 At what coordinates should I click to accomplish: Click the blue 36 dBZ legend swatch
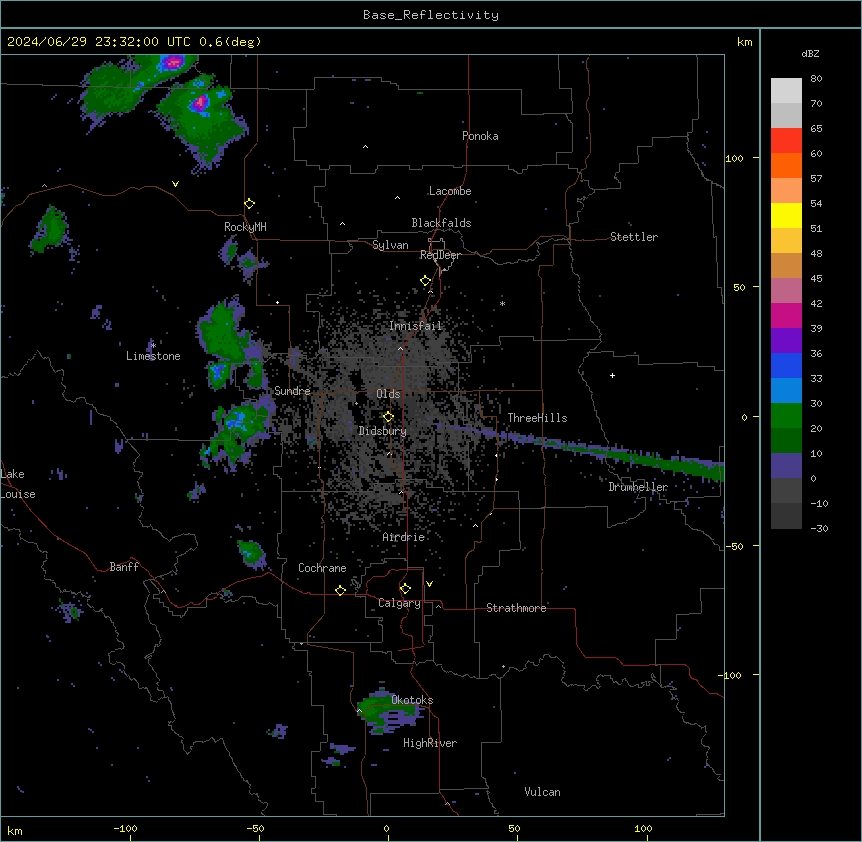[786, 365]
